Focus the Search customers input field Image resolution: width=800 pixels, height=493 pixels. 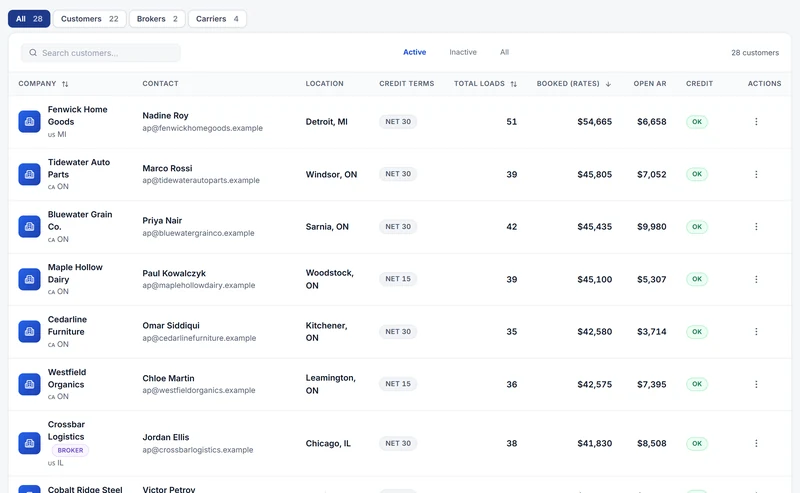101,53
